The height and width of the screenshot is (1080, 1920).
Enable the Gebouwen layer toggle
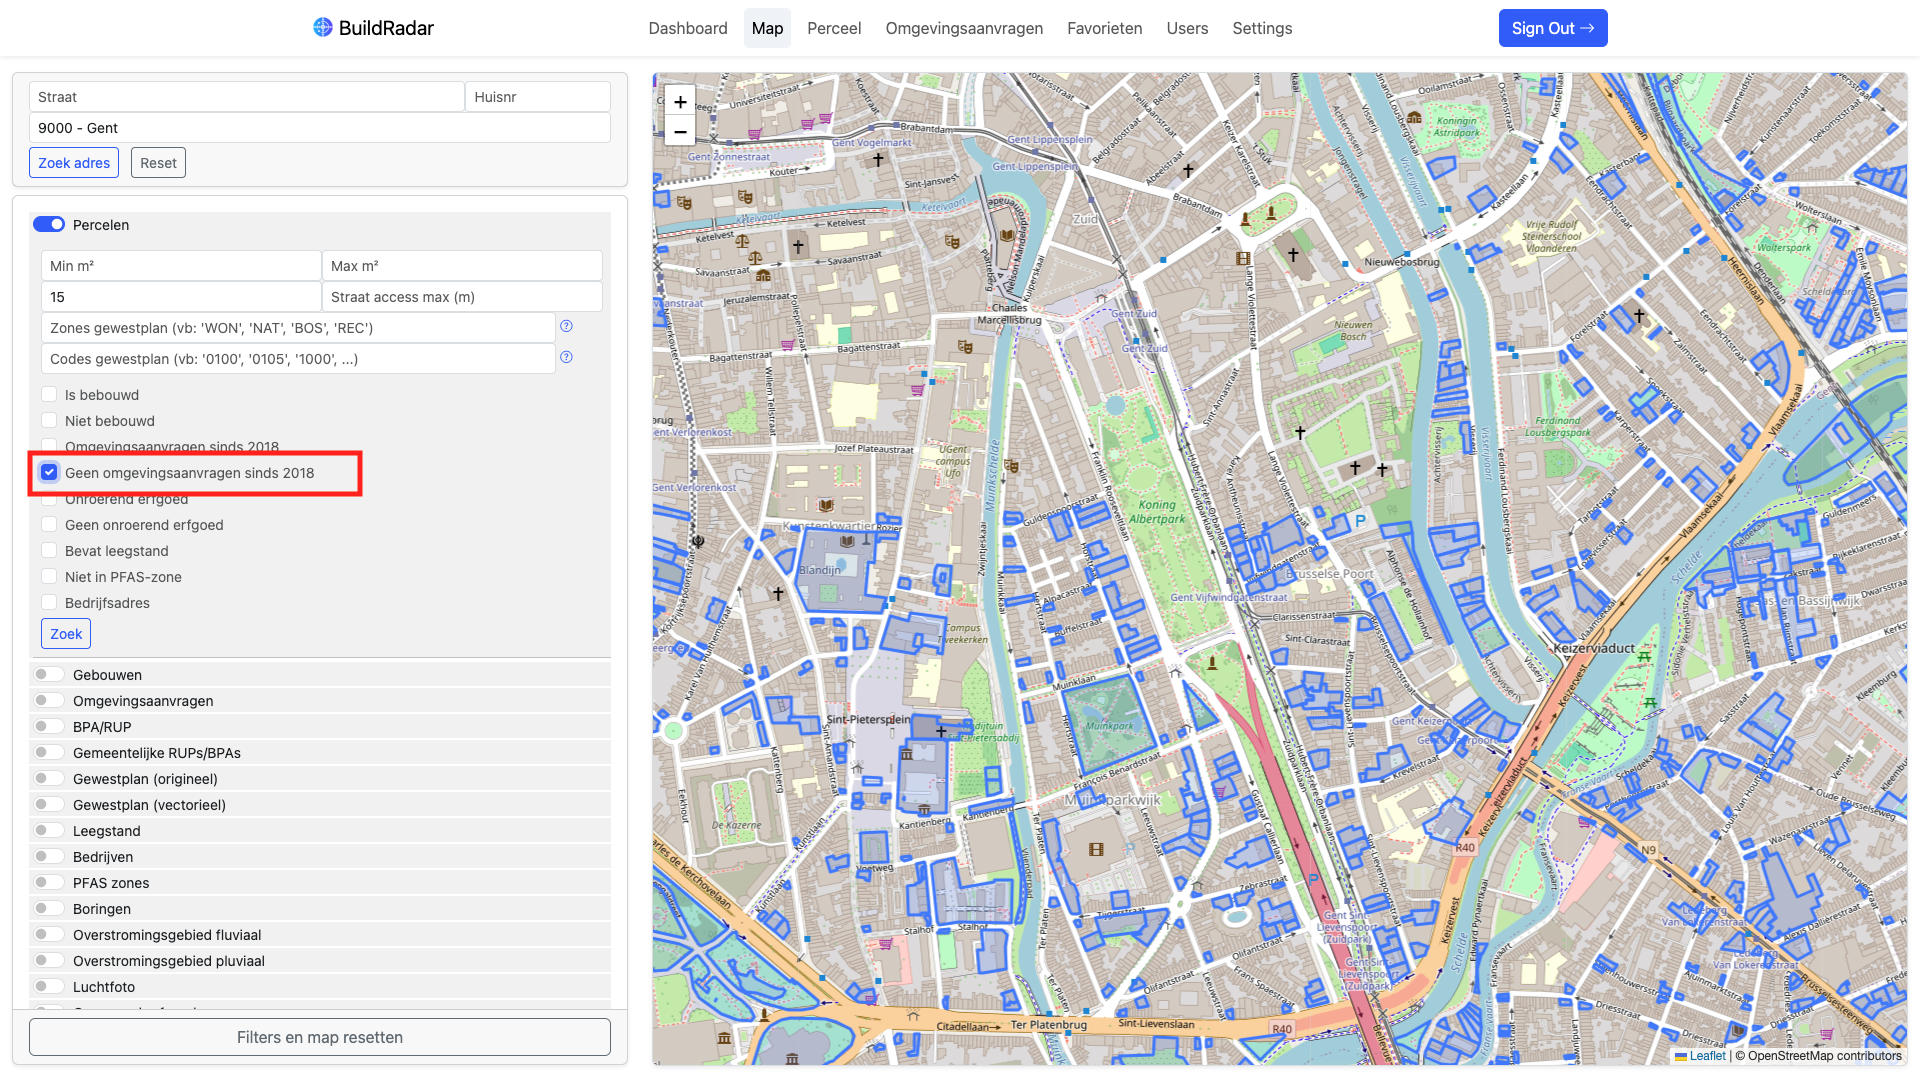49,675
